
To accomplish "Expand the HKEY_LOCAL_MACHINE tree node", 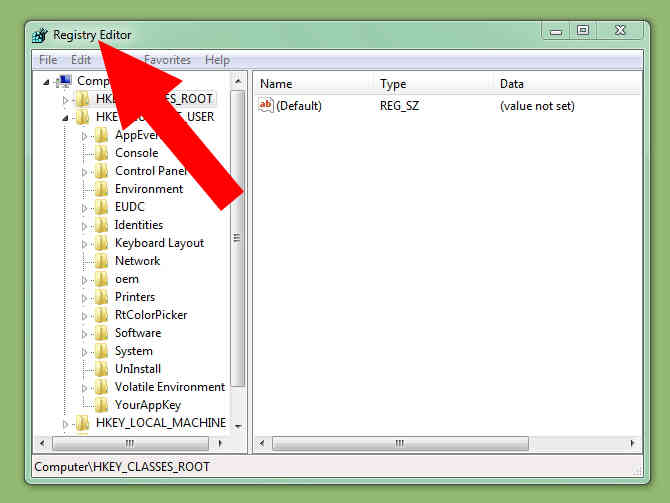I will click(66, 424).
